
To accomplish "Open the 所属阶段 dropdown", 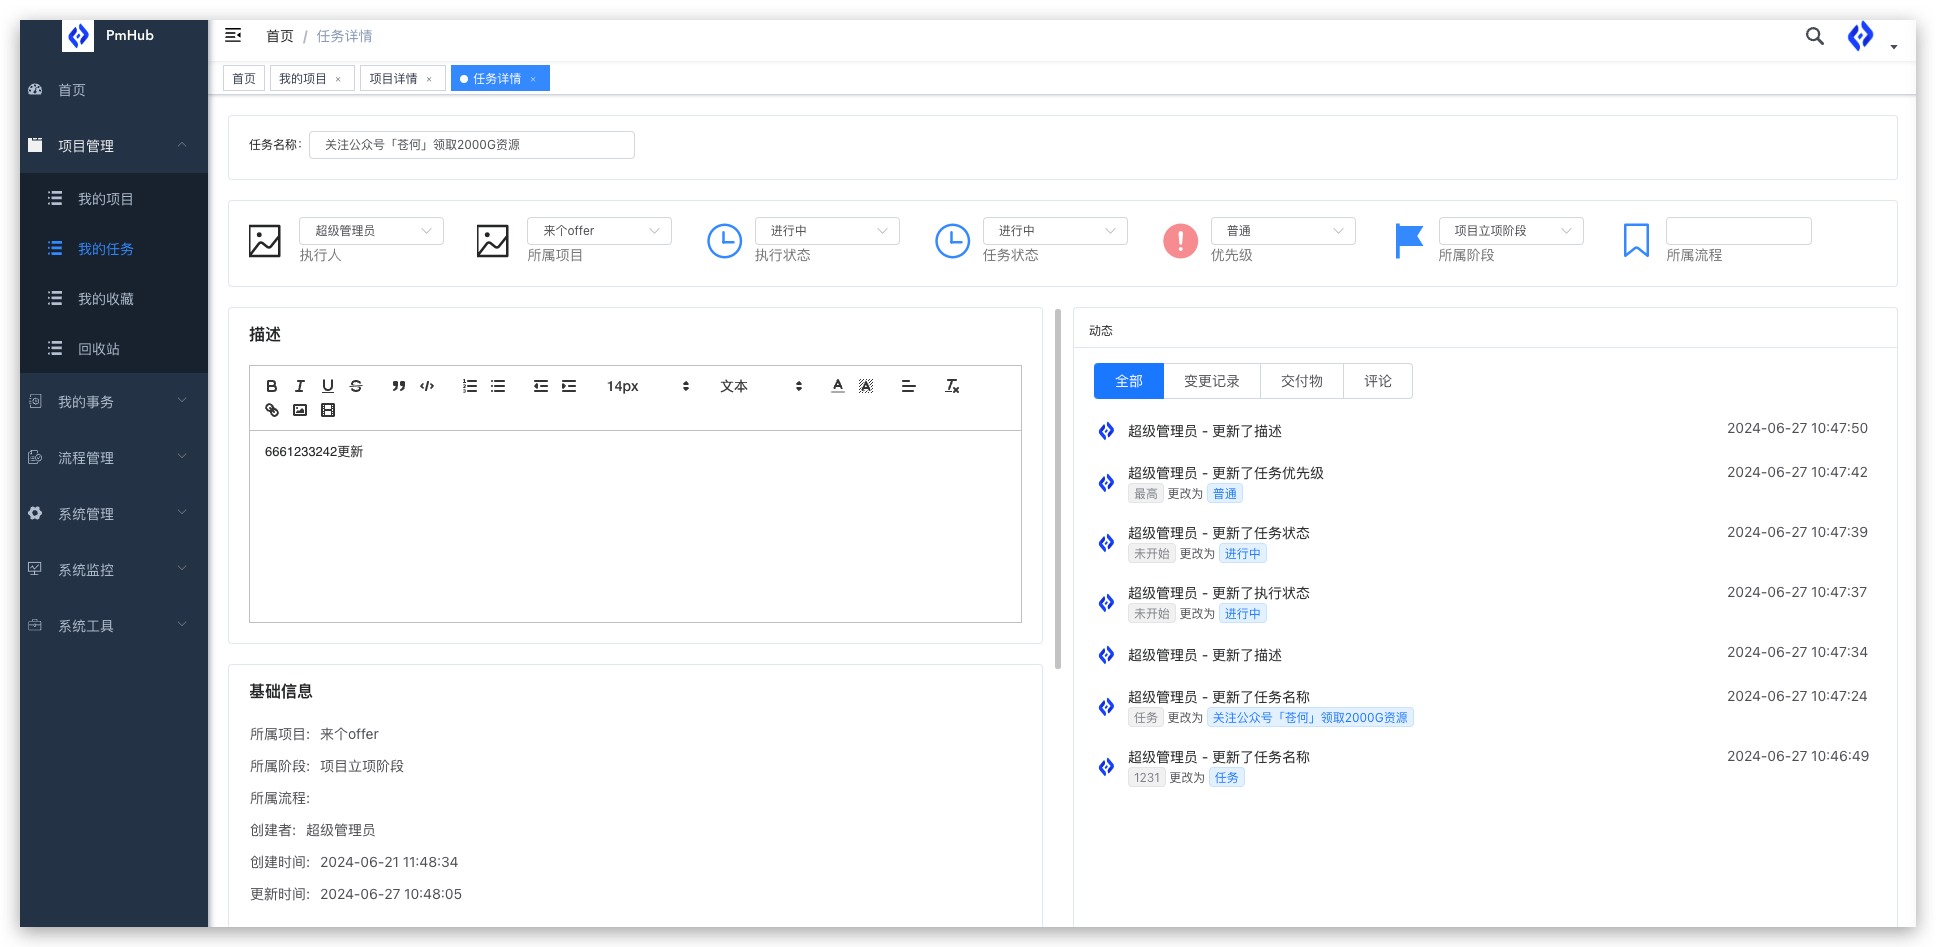I will [1510, 231].
